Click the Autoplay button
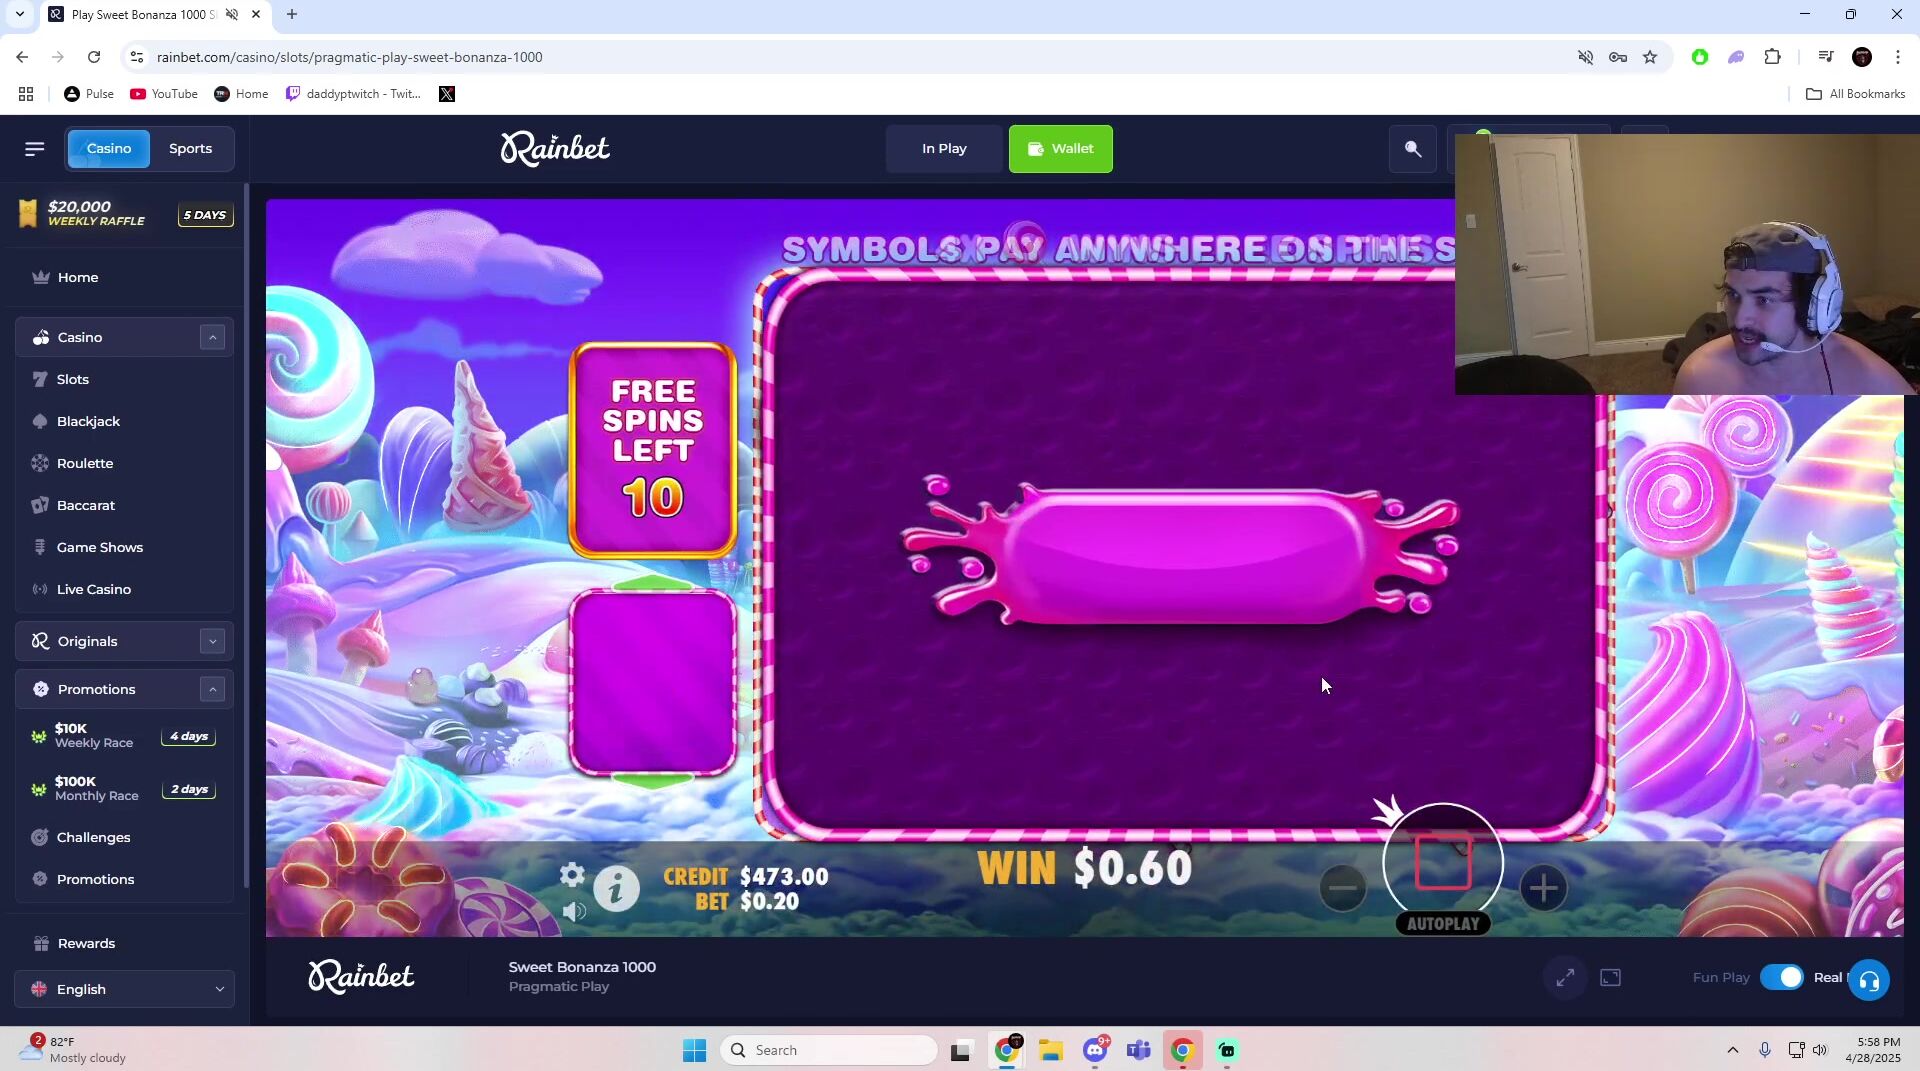The height and width of the screenshot is (1071, 1920). [x=1443, y=924]
